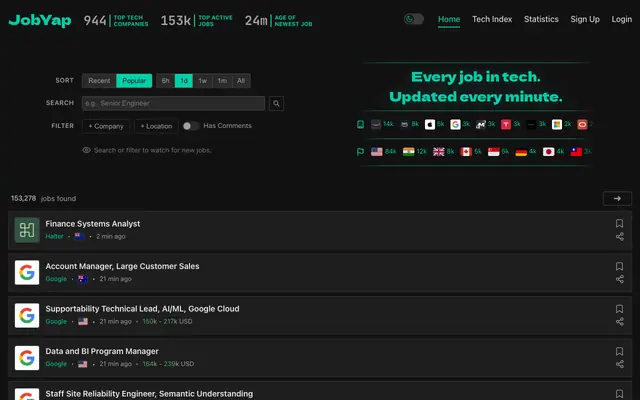
Task: Filter by Microsoft company icon
Action: 557,124
